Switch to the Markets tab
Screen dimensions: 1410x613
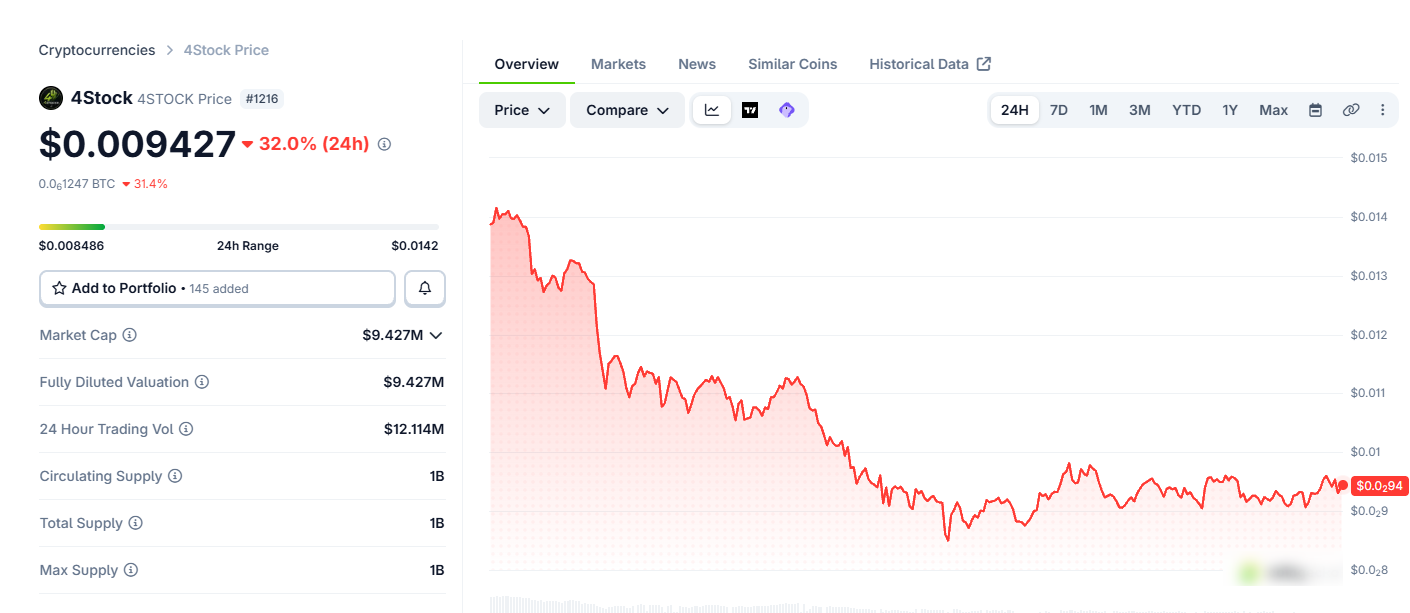[618, 64]
